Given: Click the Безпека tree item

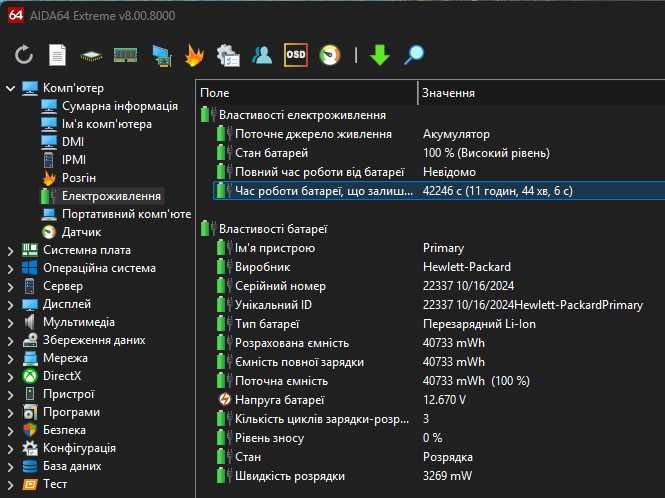Looking at the screenshot, I should [x=64, y=430].
